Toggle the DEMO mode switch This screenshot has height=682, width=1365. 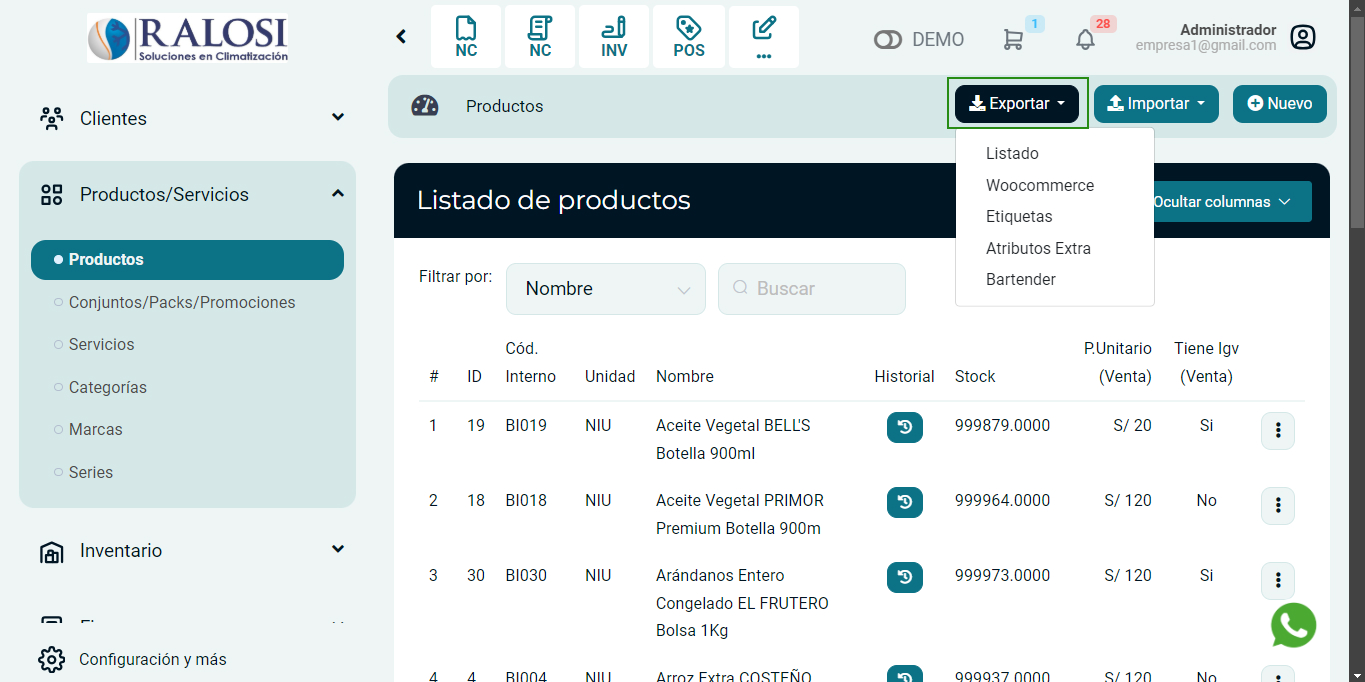coord(887,40)
